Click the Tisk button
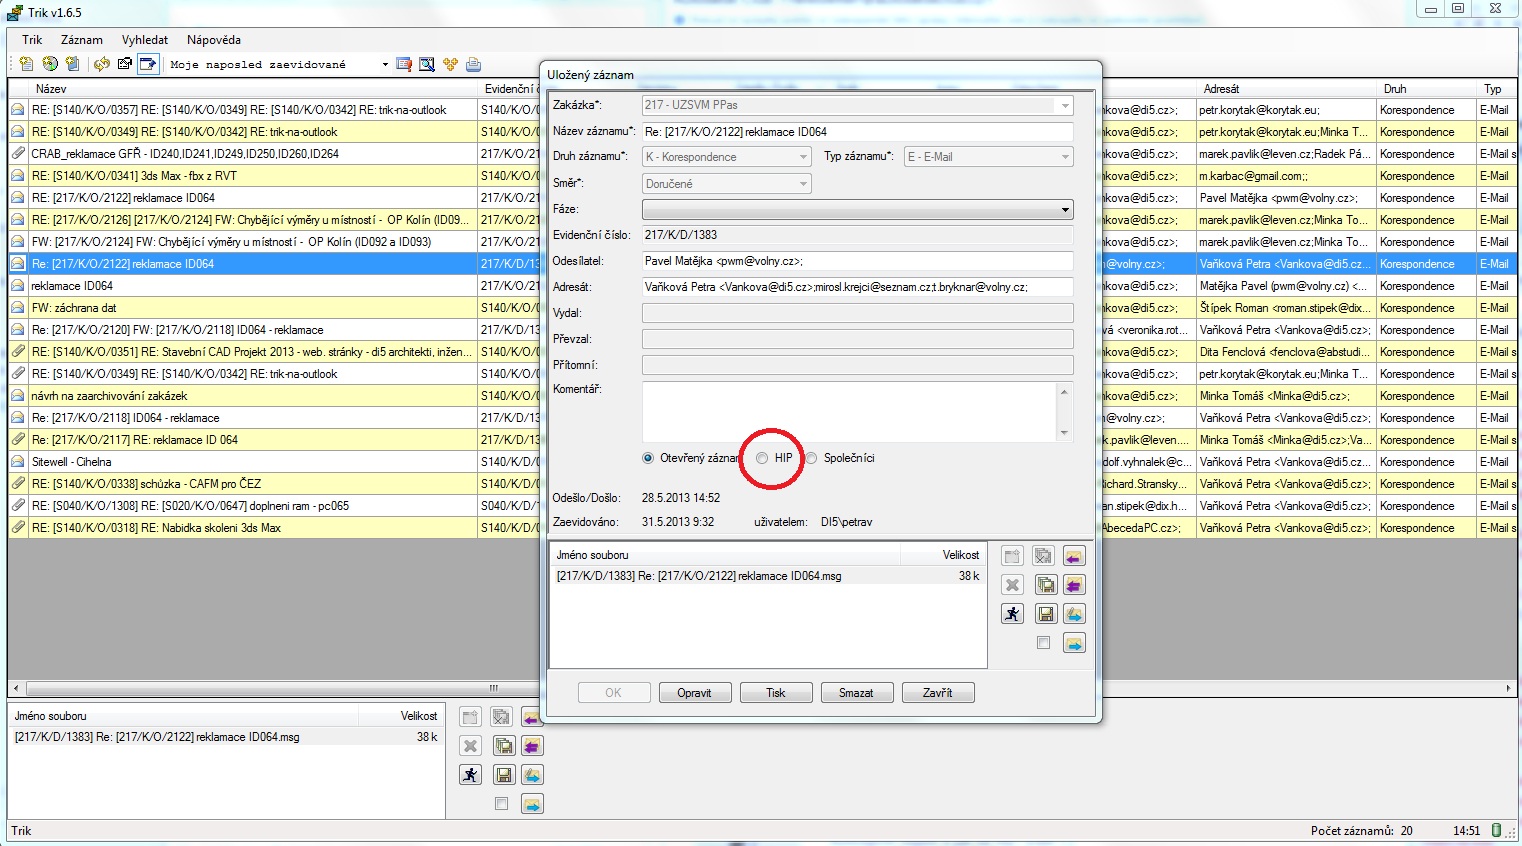Viewport: 1522px width, 846px height. (x=776, y=693)
